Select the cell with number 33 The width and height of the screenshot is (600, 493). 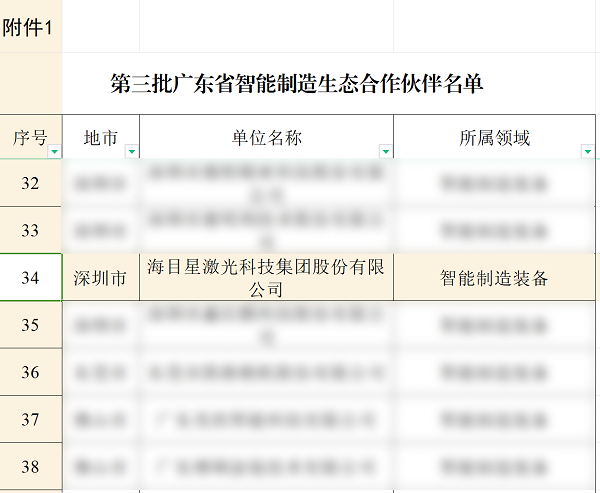pos(31,230)
